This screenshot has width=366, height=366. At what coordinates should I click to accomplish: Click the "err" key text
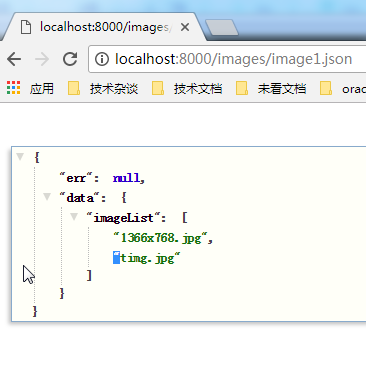coord(76,178)
